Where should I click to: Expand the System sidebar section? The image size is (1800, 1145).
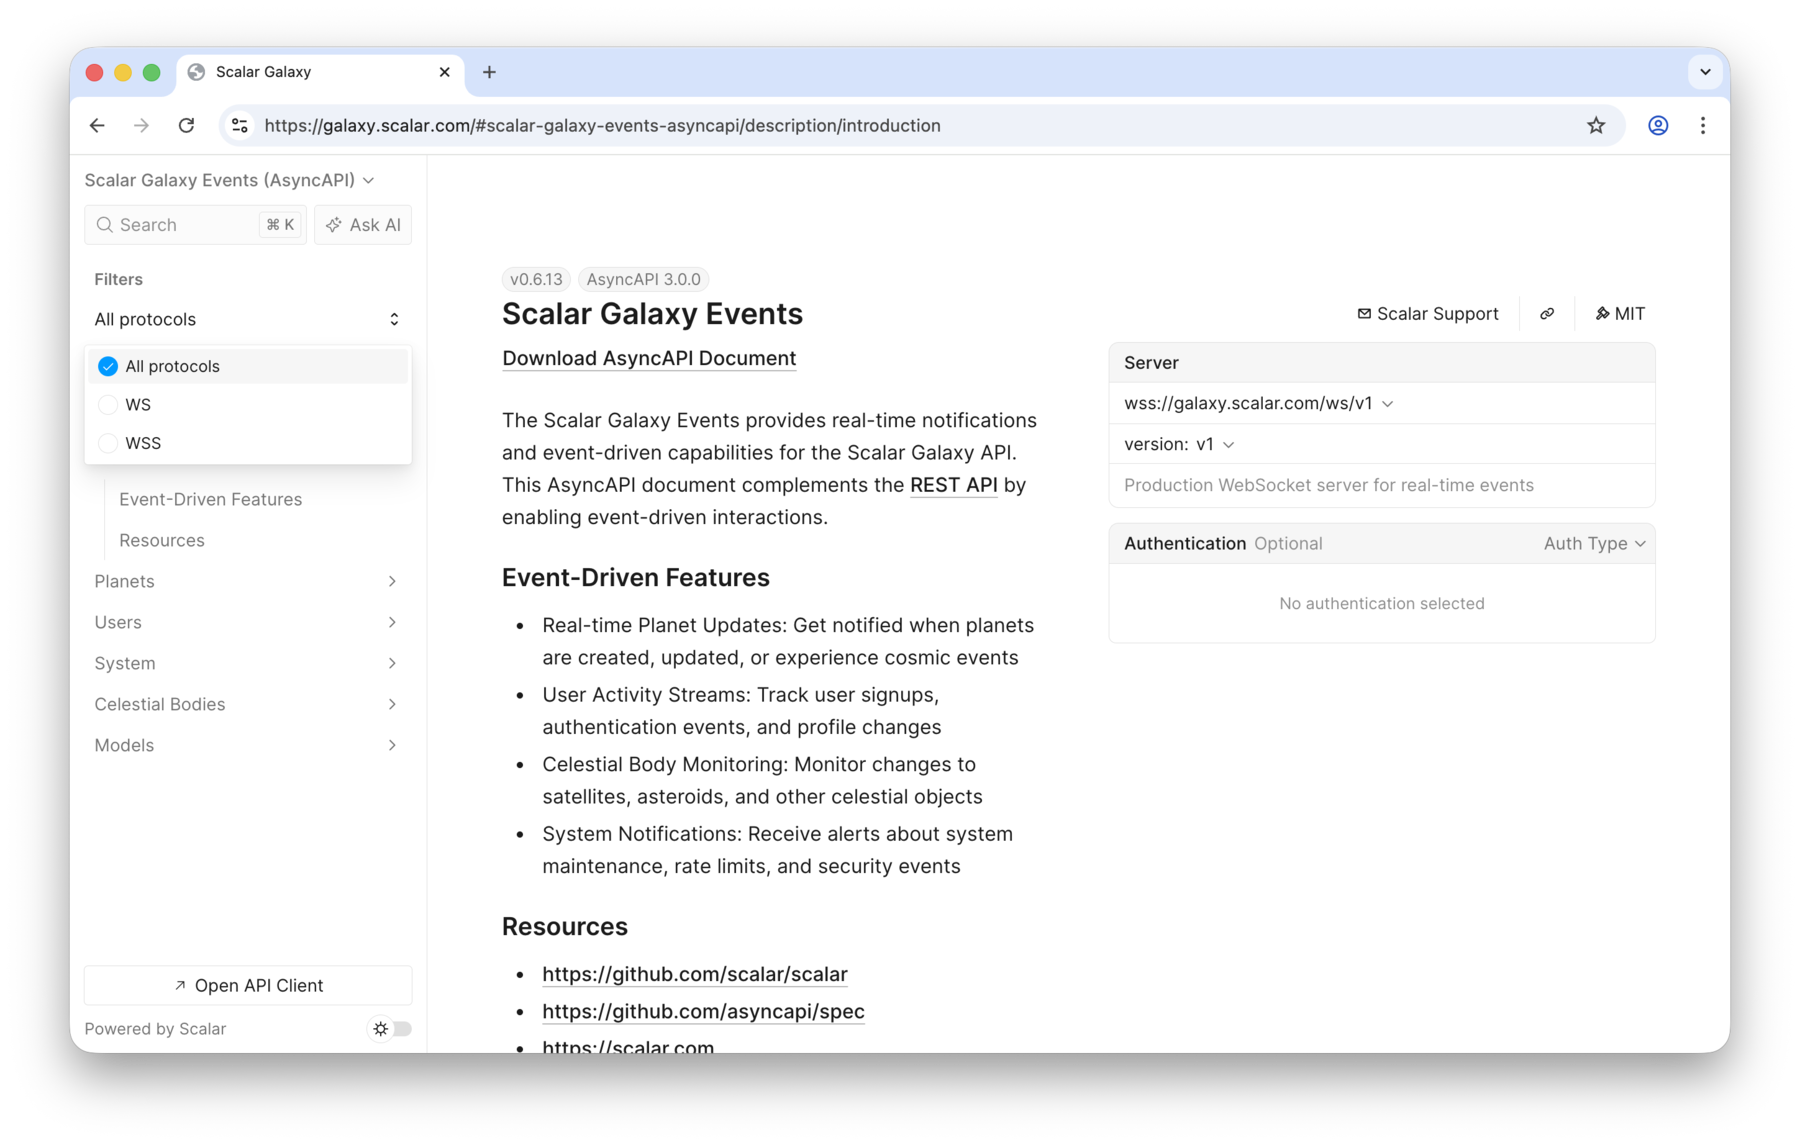pos(248,663)
